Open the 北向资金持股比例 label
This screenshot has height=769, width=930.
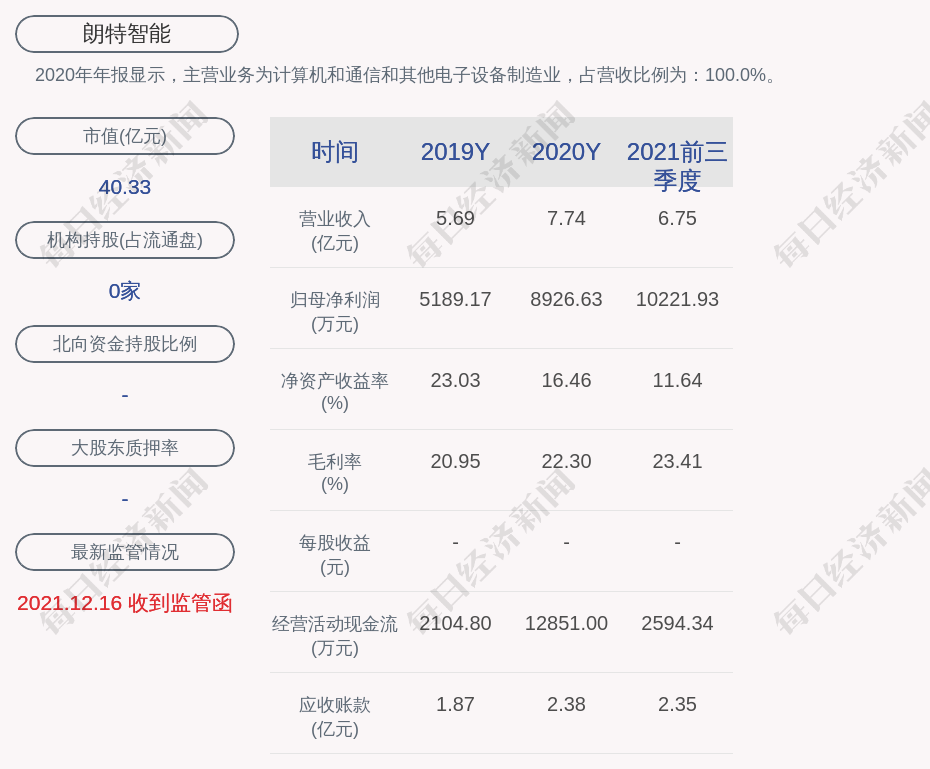click(x=125, y=344)
